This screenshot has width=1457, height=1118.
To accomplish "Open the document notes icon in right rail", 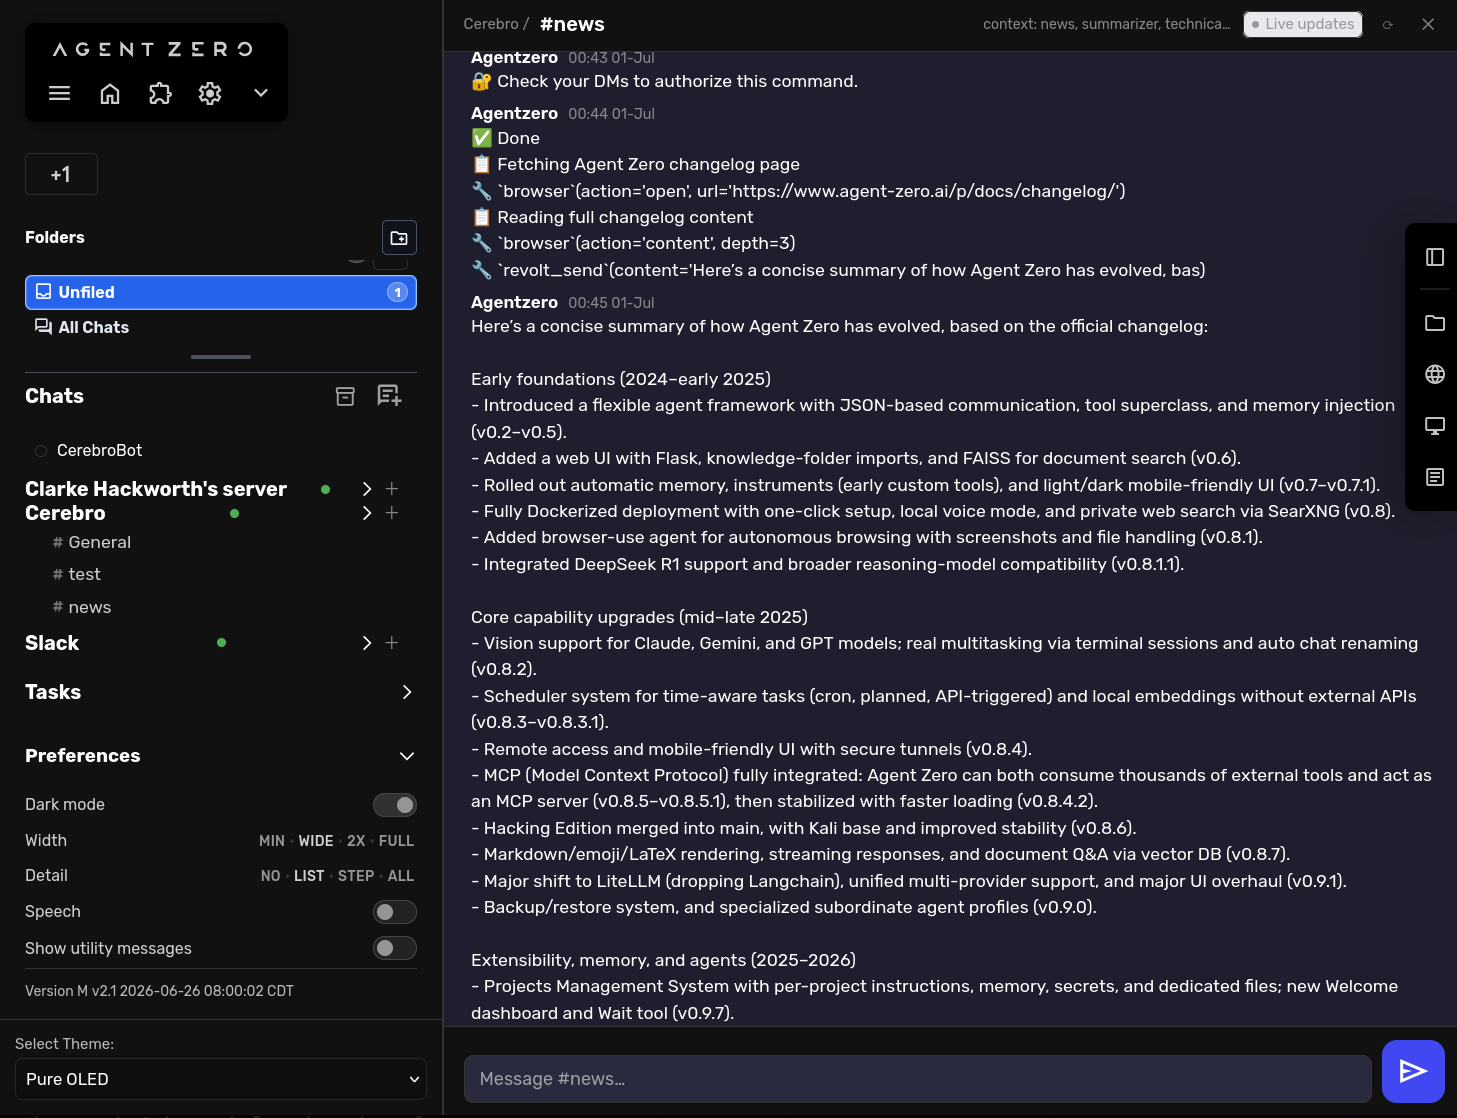I will [x=1435, y=477].
